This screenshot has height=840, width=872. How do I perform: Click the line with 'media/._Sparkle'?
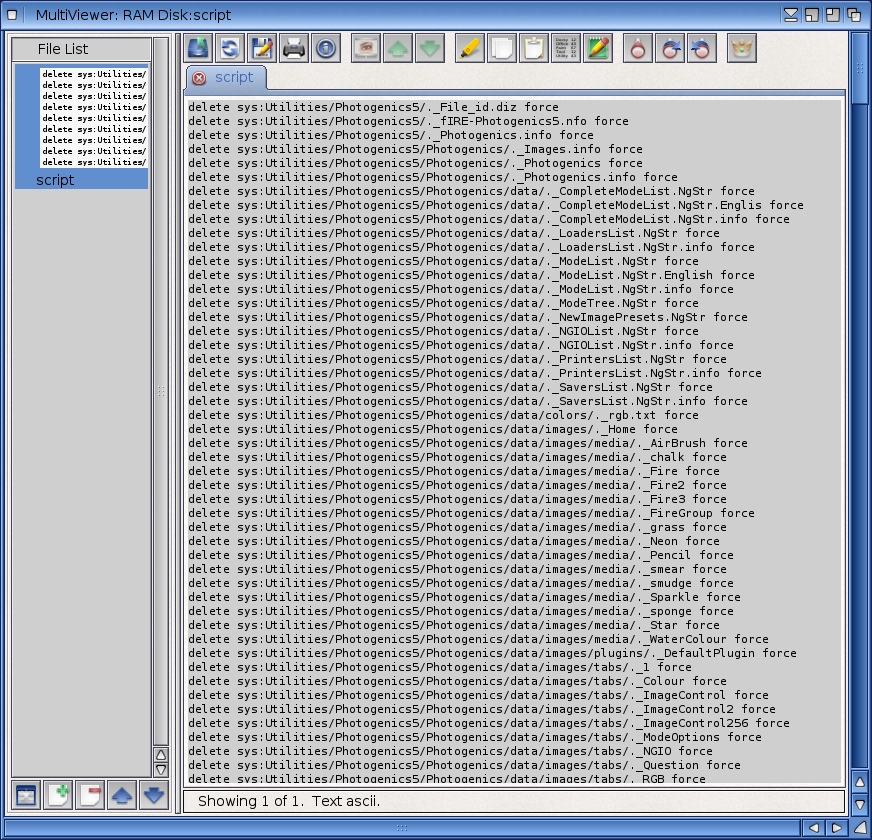464,596
